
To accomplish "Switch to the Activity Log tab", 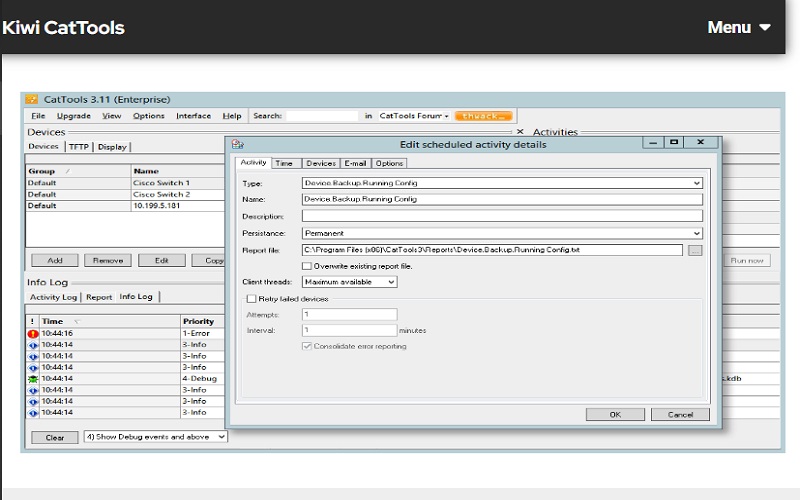I will [53, 297].
